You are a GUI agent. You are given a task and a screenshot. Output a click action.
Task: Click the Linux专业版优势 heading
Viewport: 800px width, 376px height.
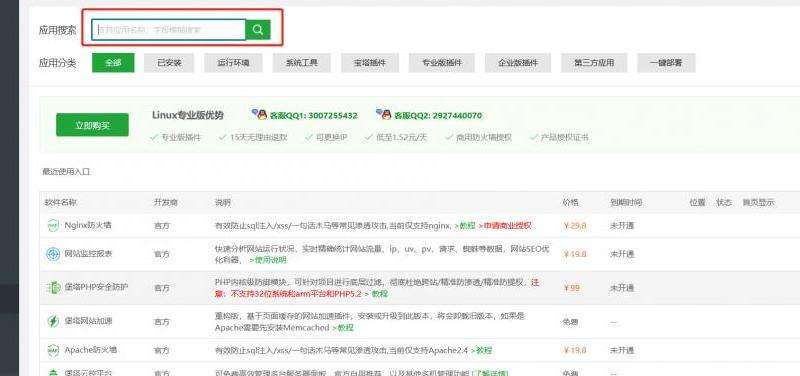[x=188, y=115]
